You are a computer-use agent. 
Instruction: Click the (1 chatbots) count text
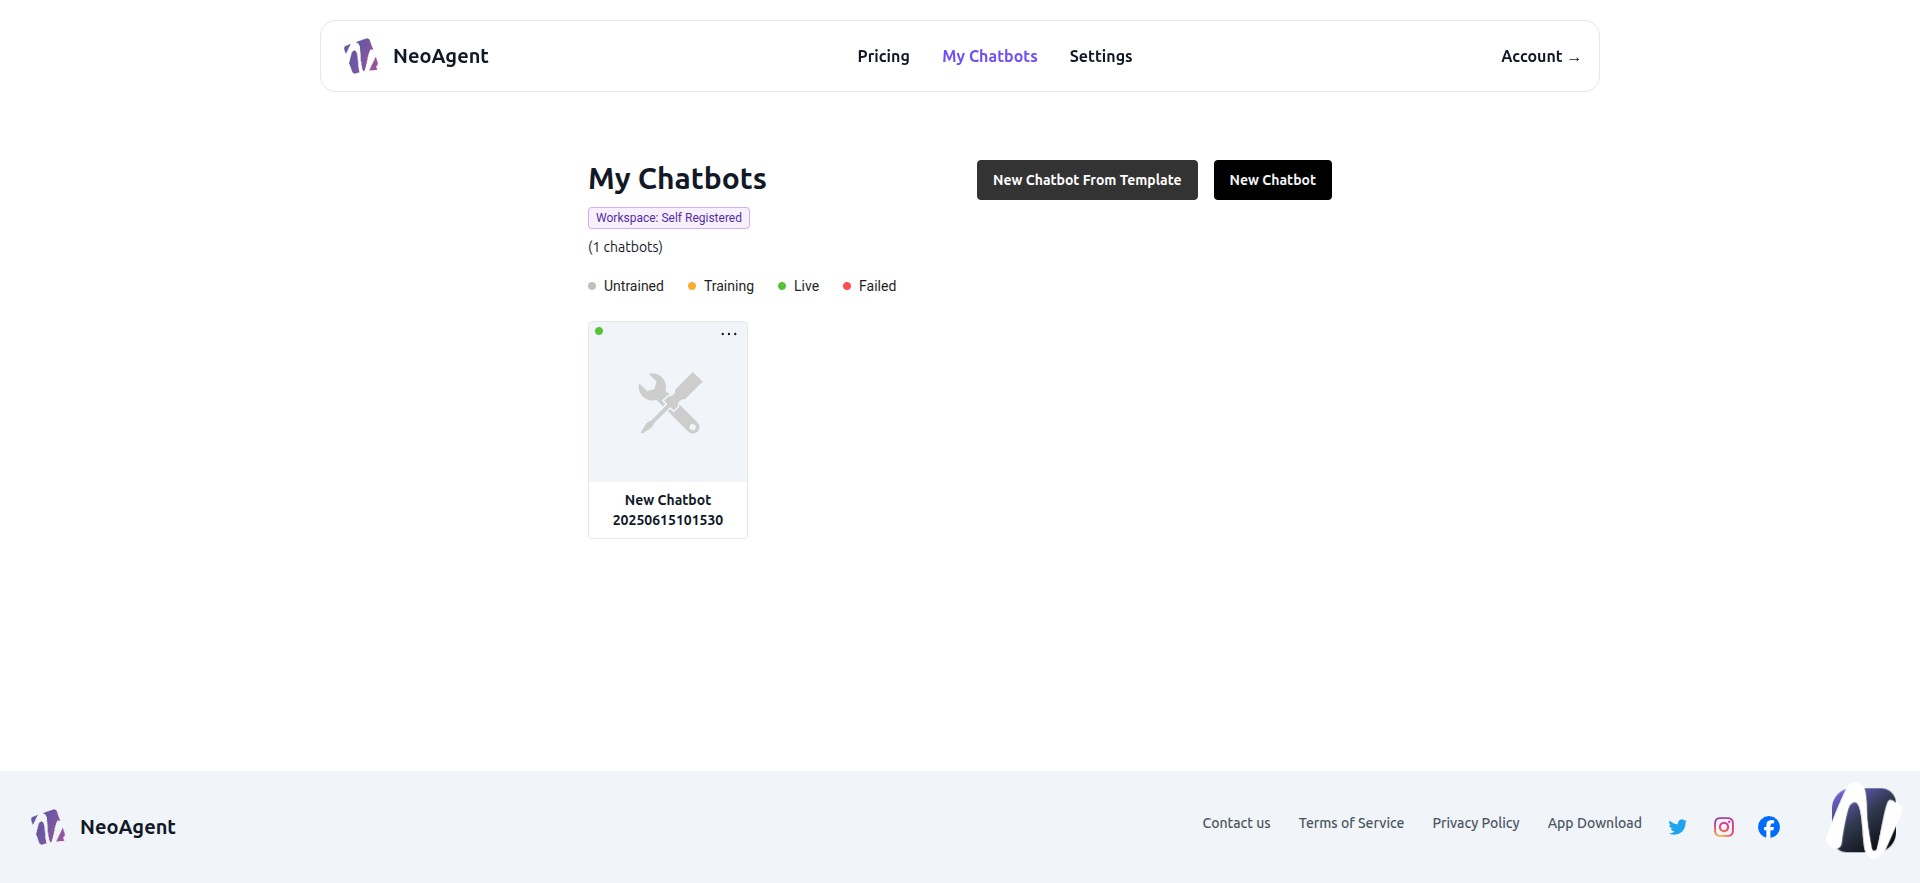coord(625,247)
